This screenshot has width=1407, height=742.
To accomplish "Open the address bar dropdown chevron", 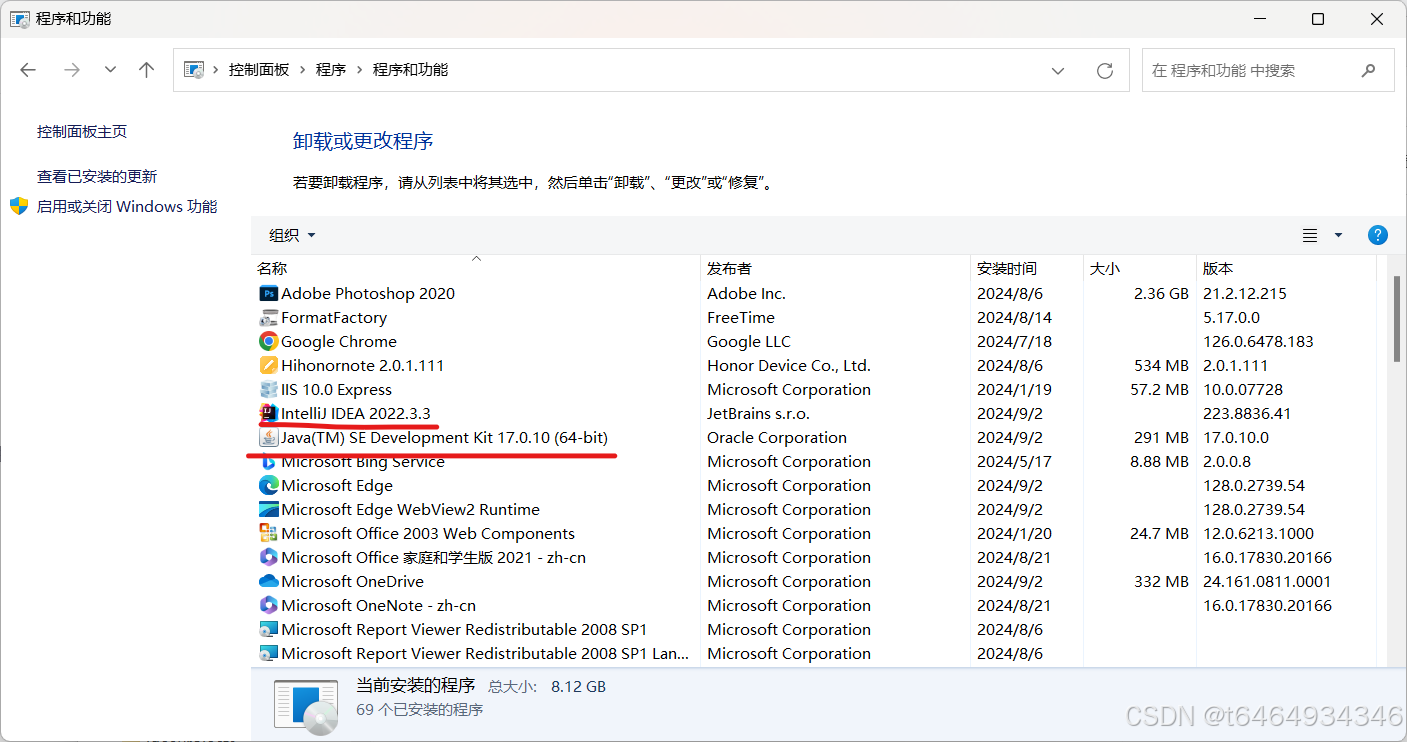I will 1058,70.
